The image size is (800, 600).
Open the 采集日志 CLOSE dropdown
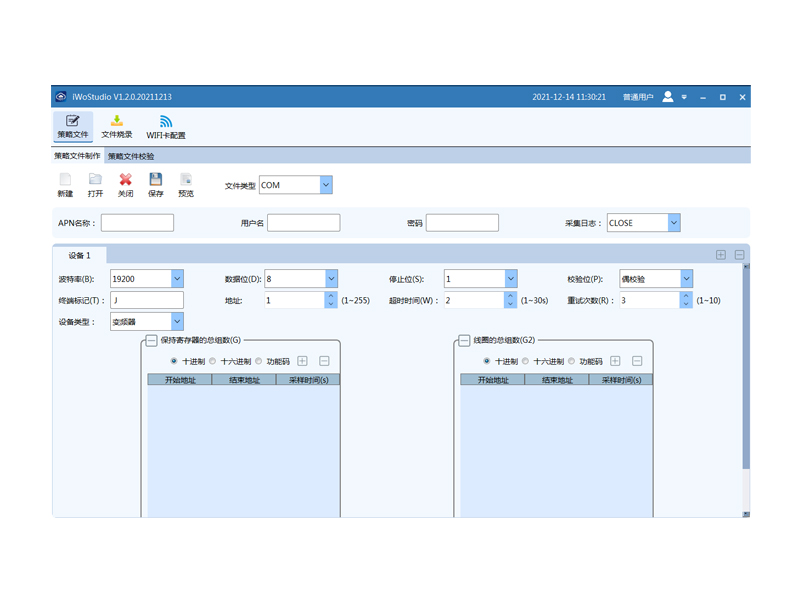pyautogui.click(x=674, y=222)
